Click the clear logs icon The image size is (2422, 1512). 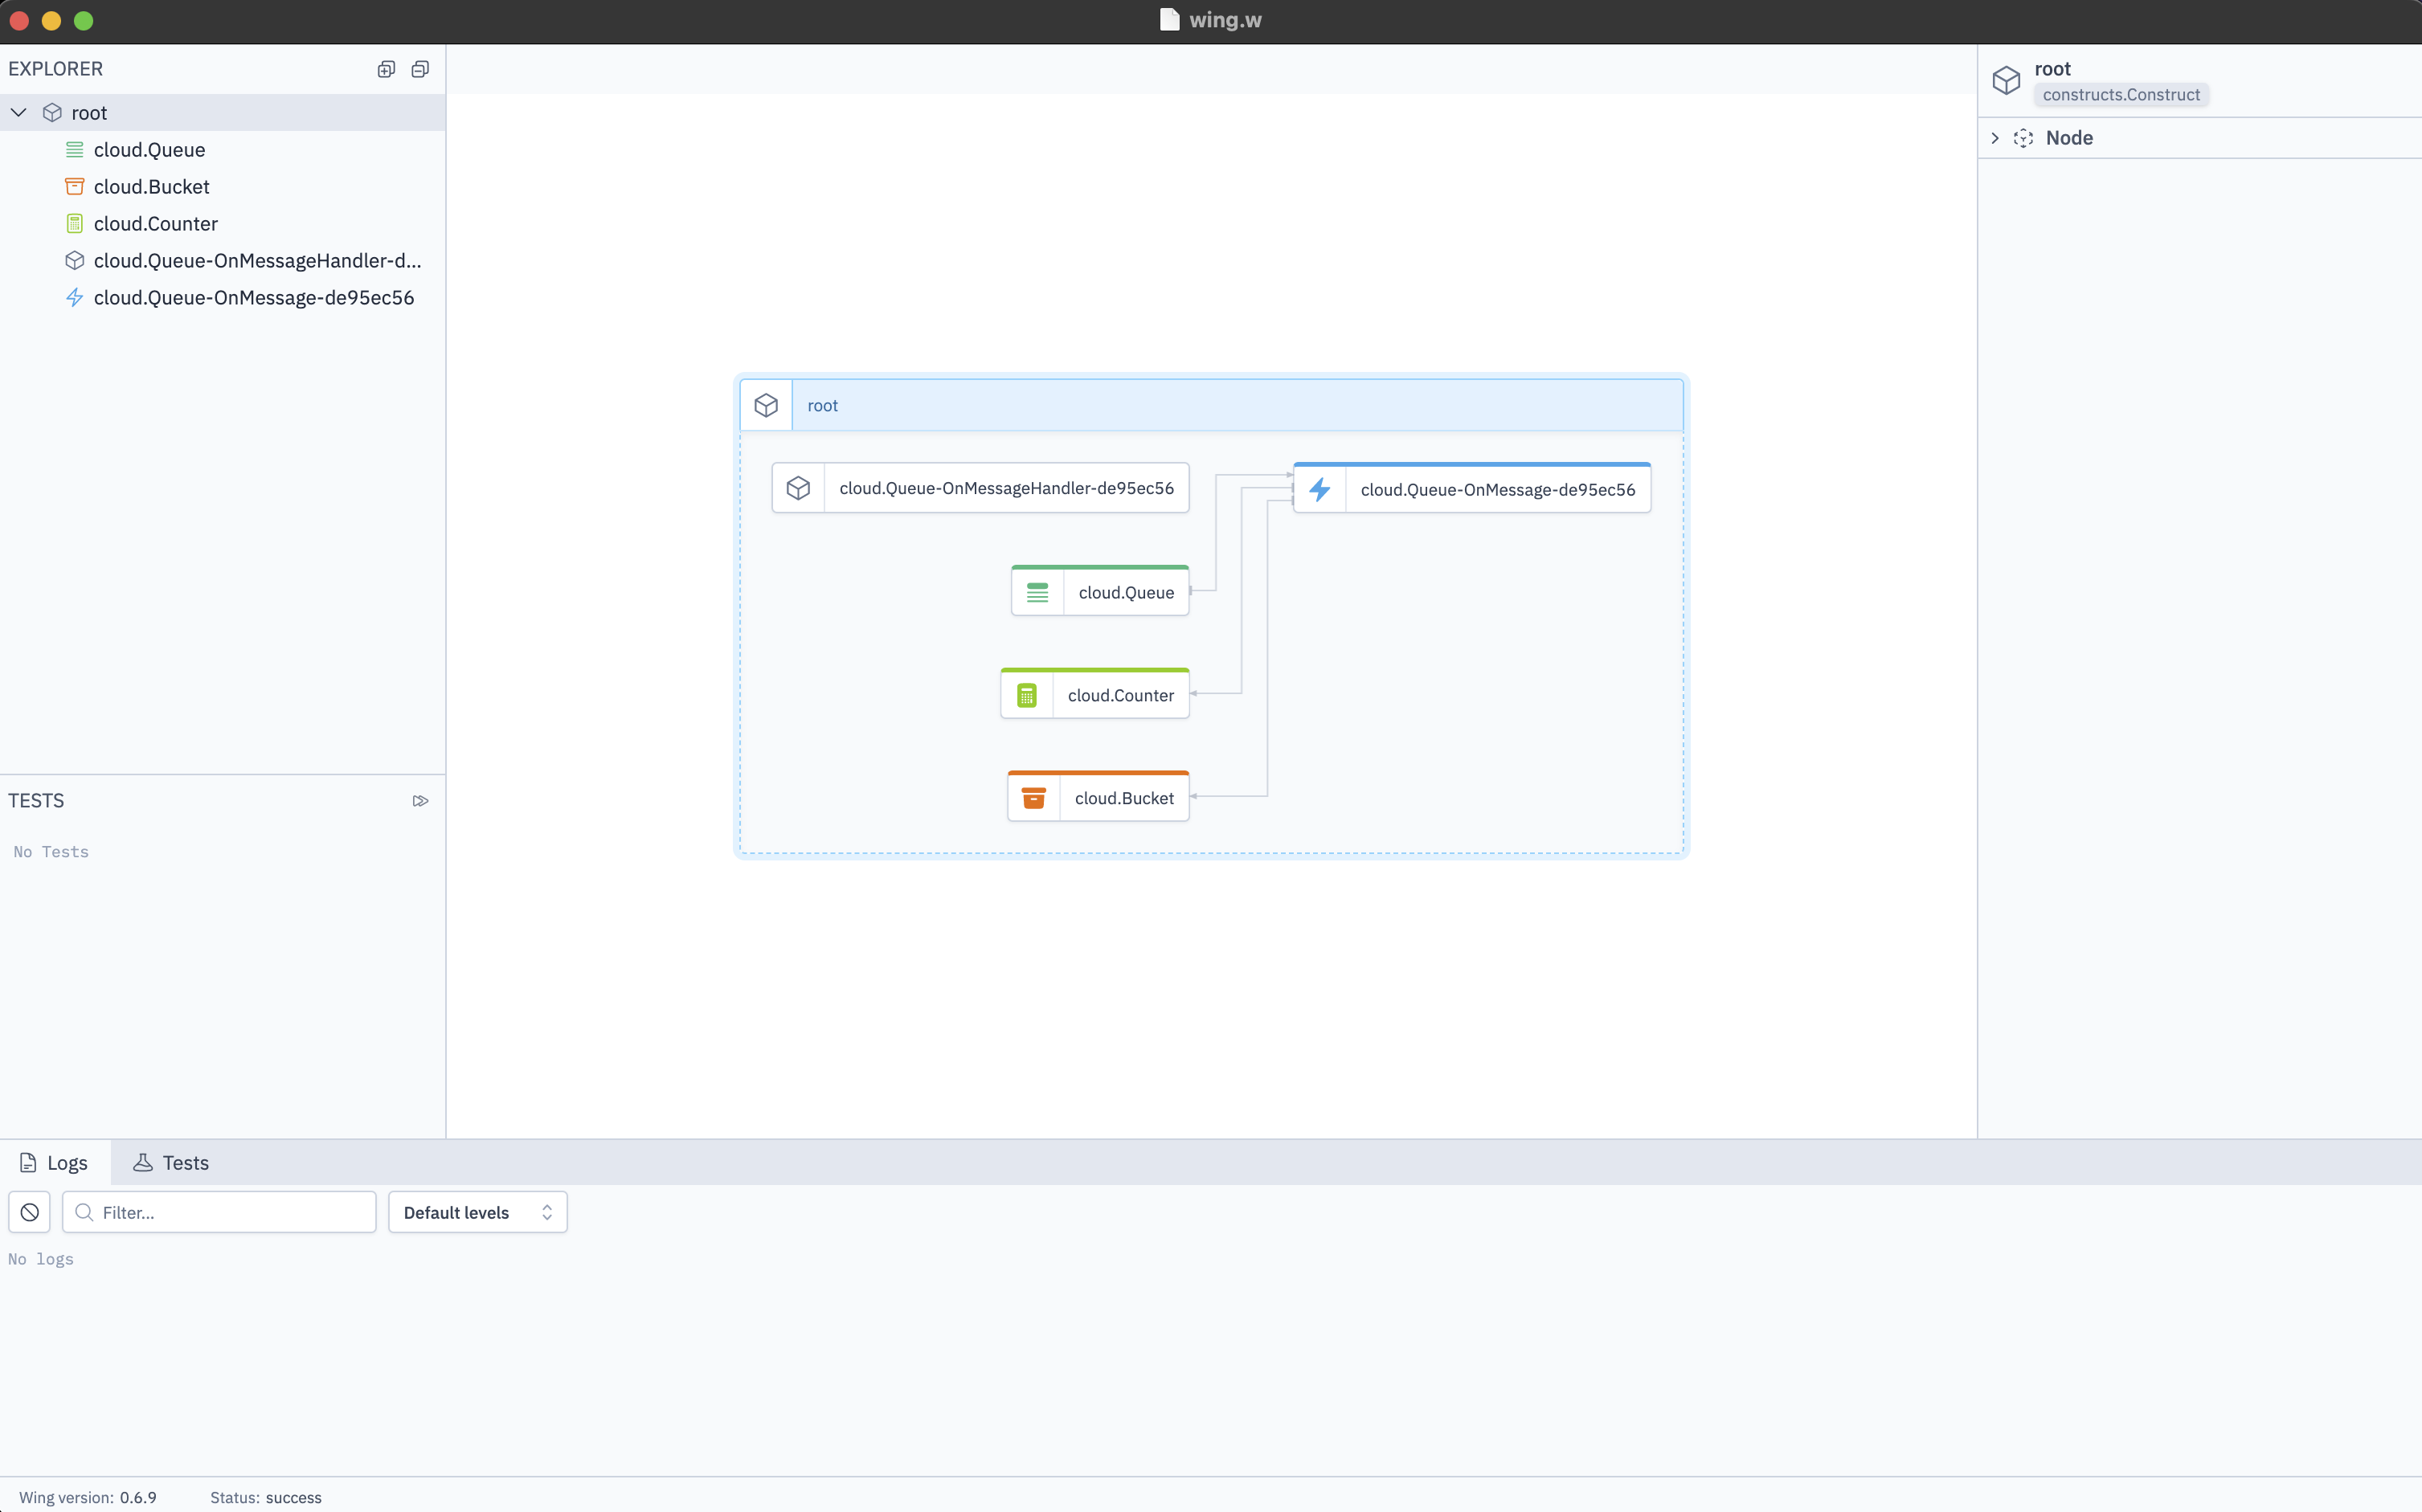click(30, 1212)
